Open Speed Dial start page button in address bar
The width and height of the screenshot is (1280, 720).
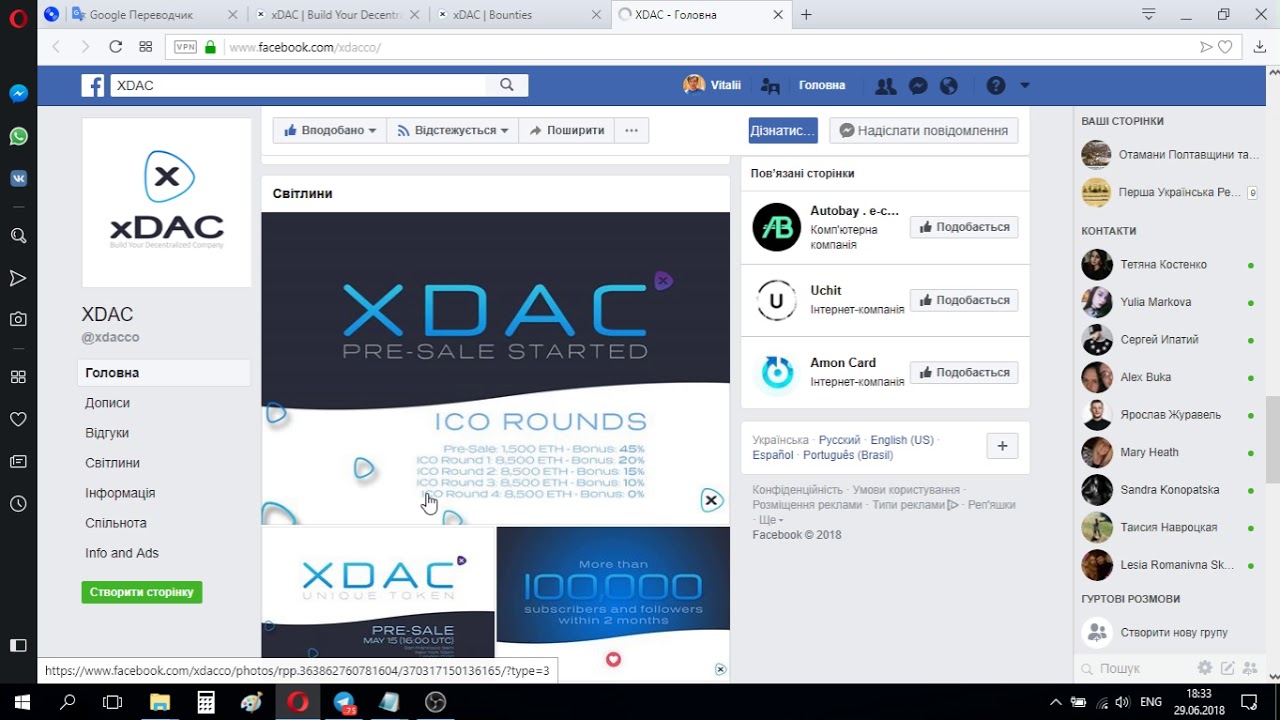(x=145, y=47)
